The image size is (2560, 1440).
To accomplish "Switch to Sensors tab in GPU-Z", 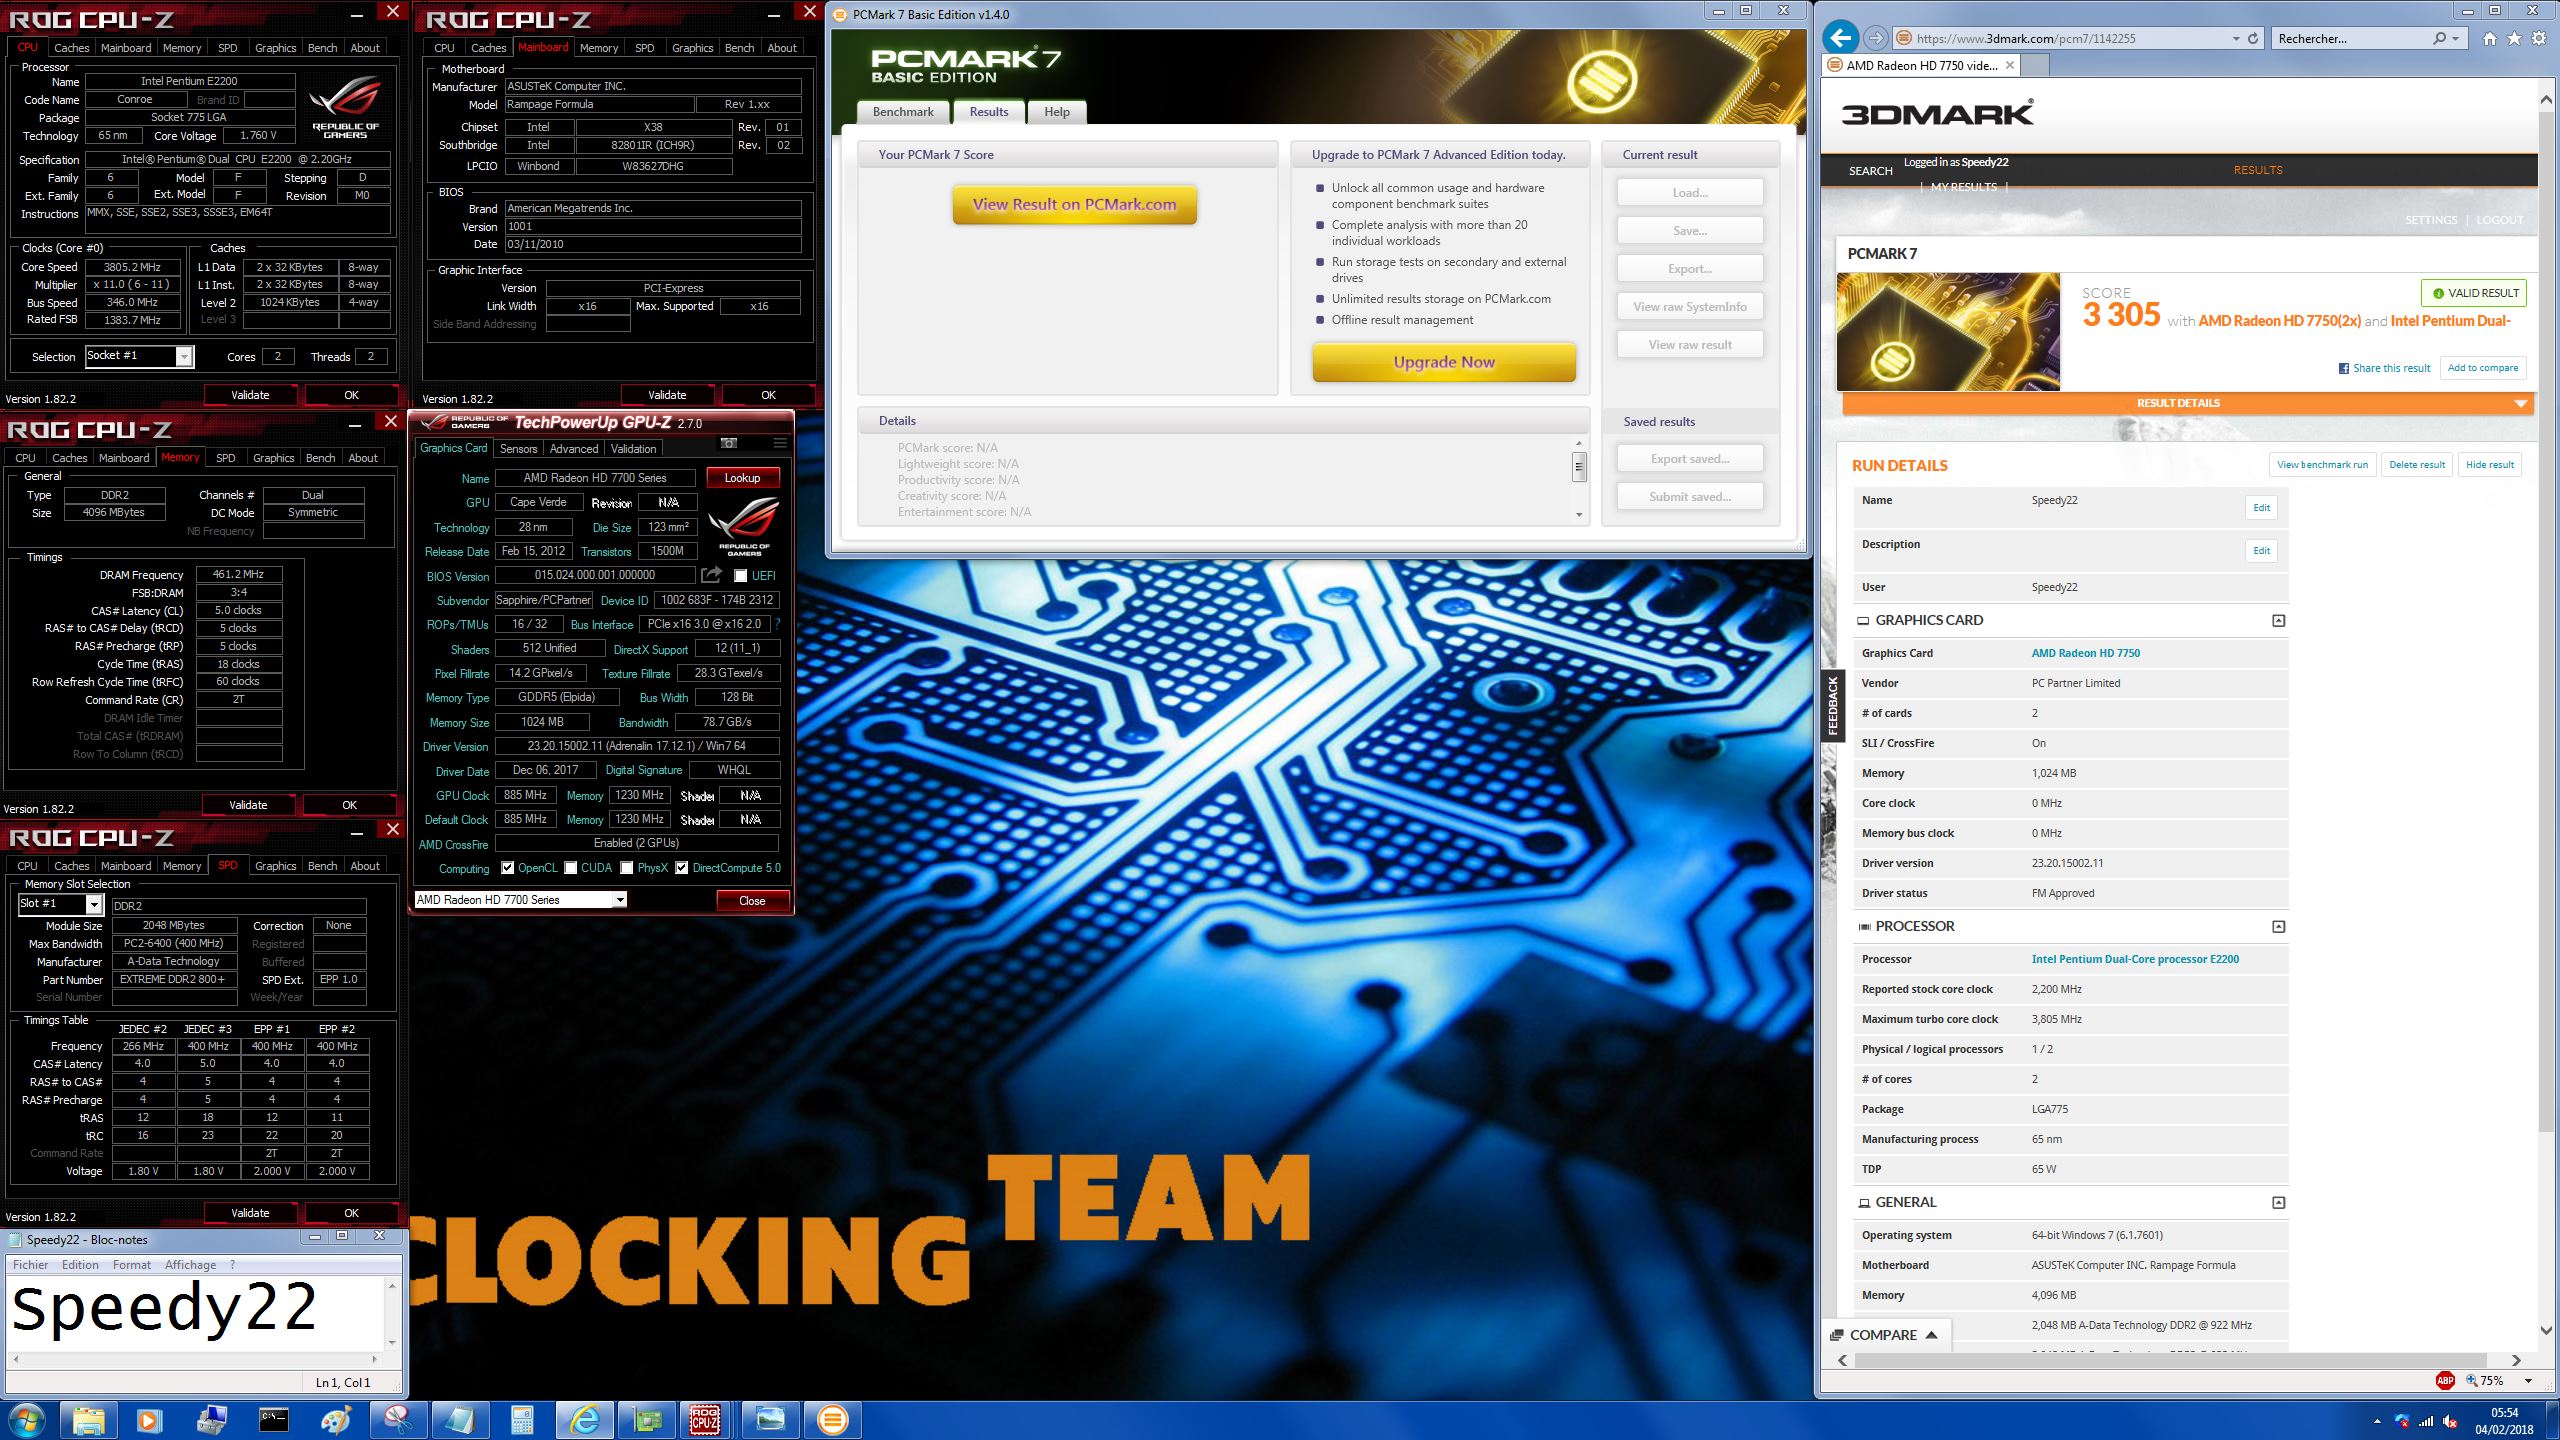I will 518,449.
